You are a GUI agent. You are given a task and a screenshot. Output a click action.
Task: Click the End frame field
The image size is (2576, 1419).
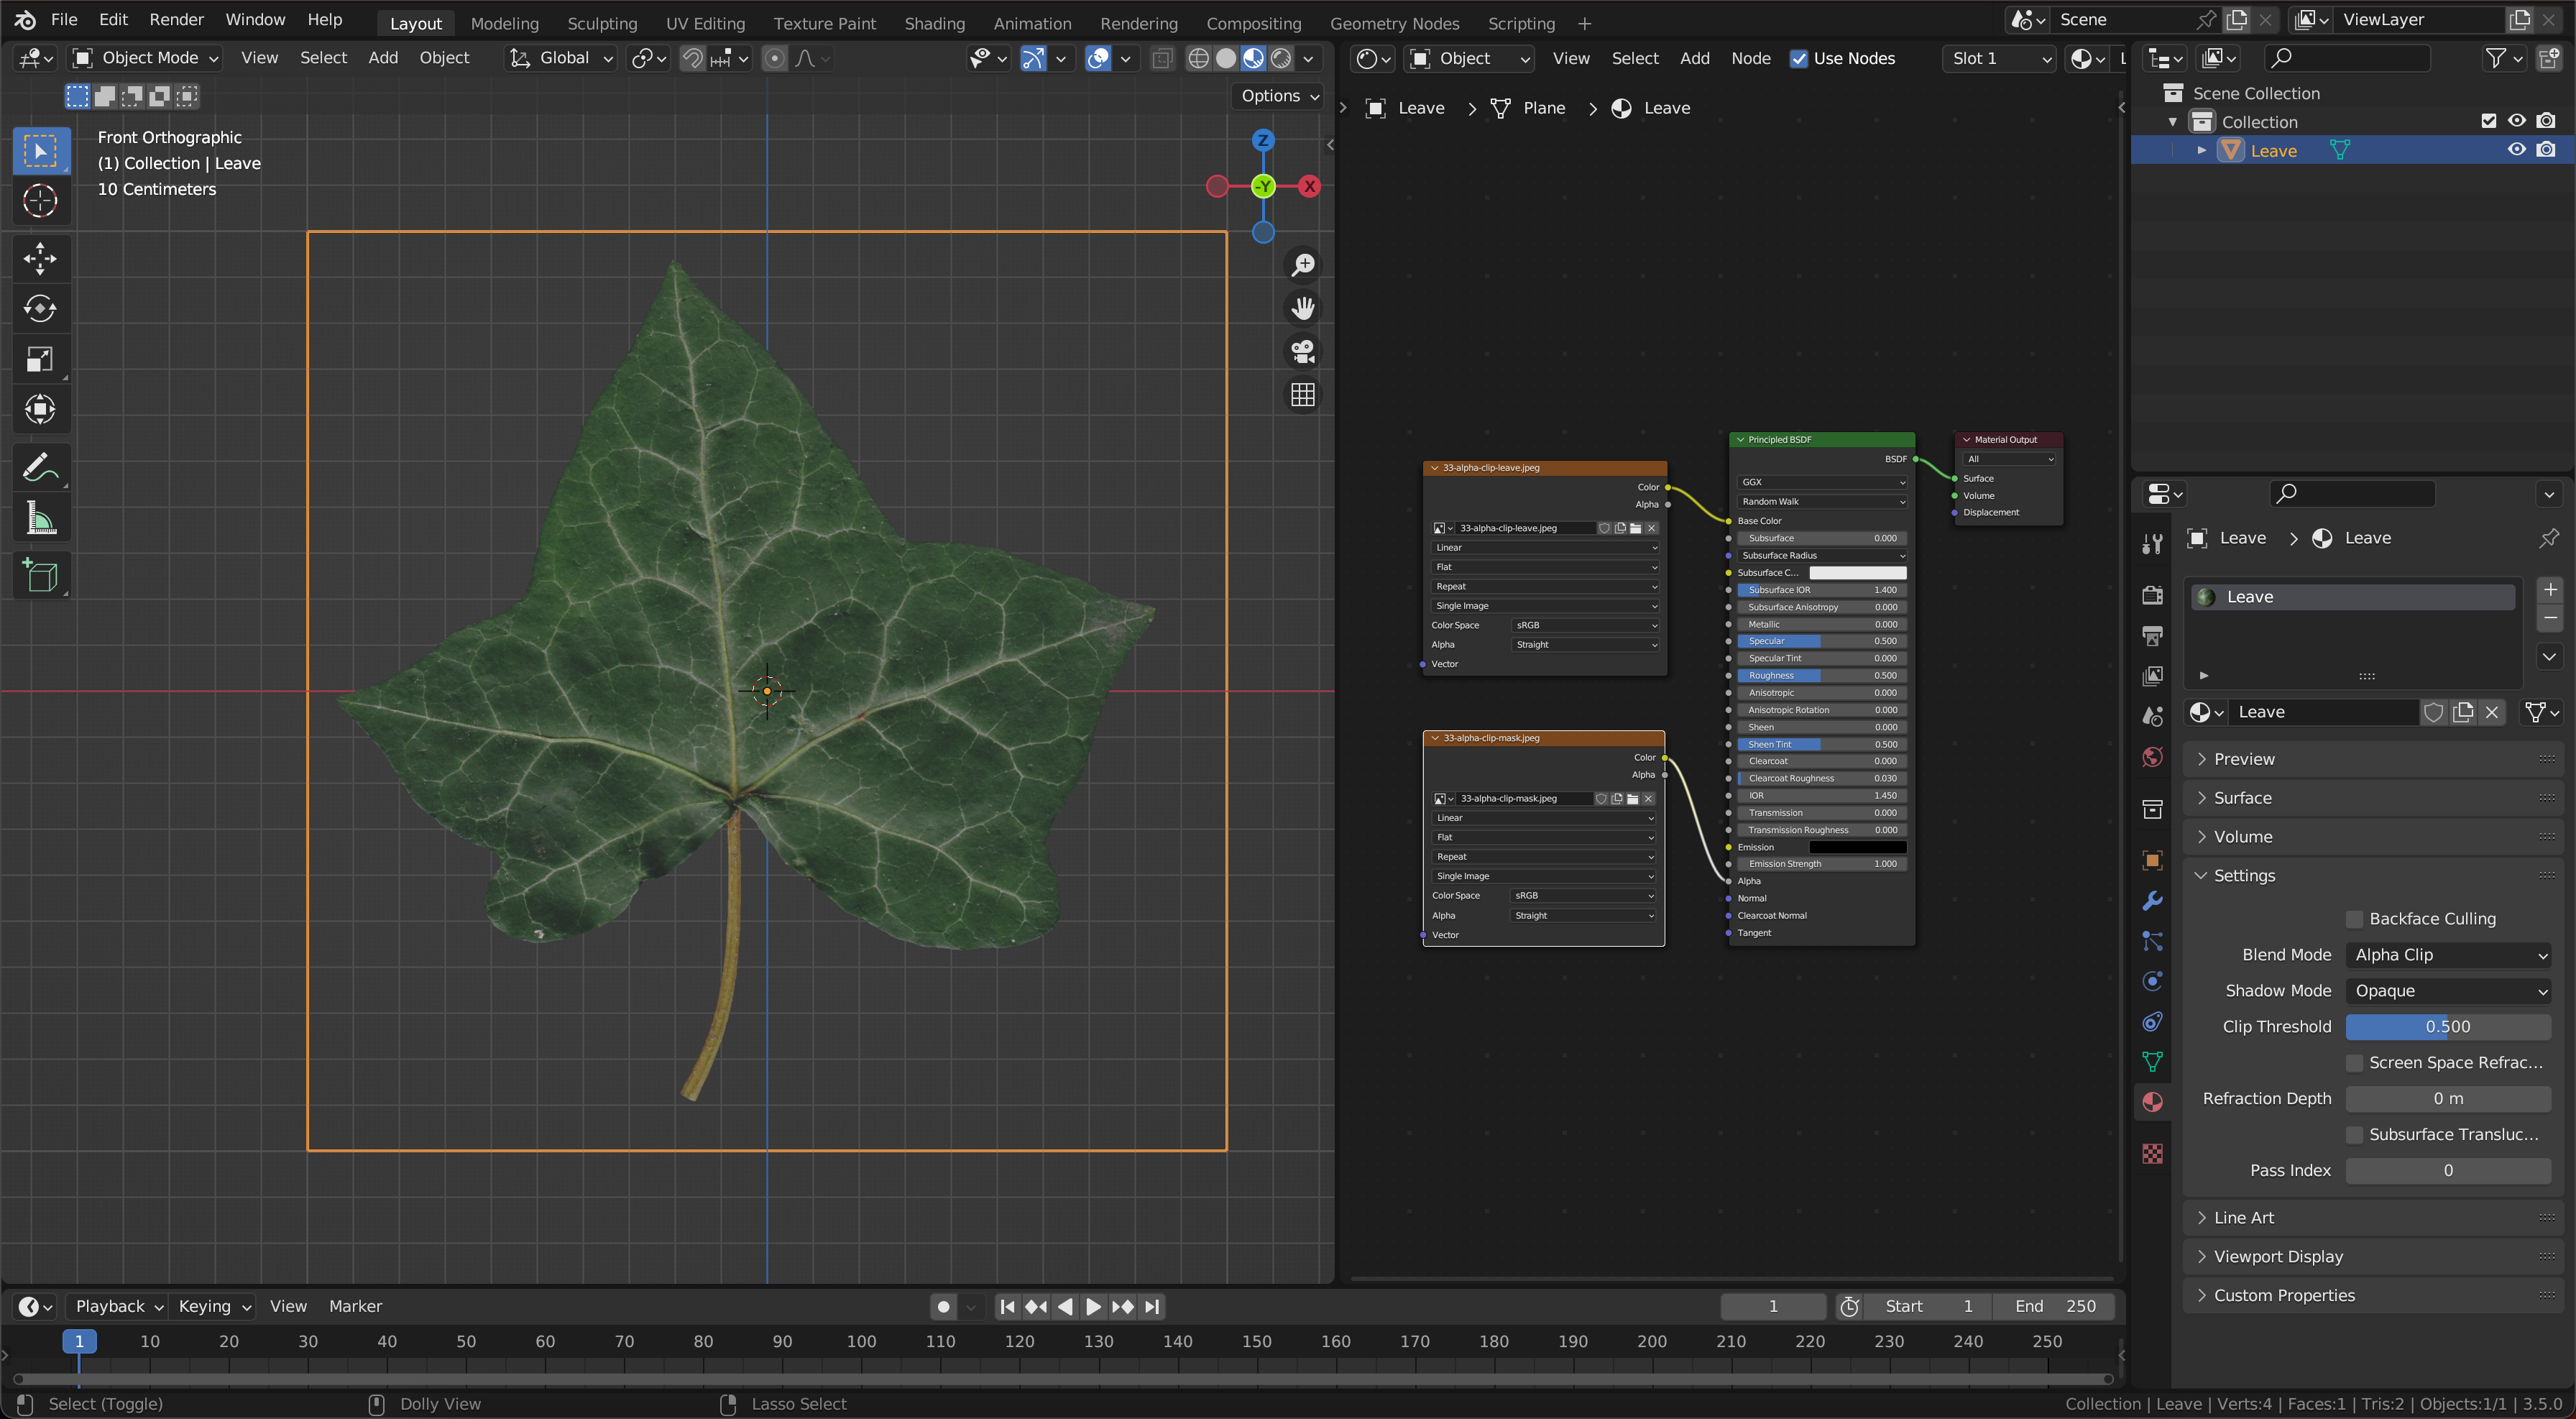coord(2054,1306)
